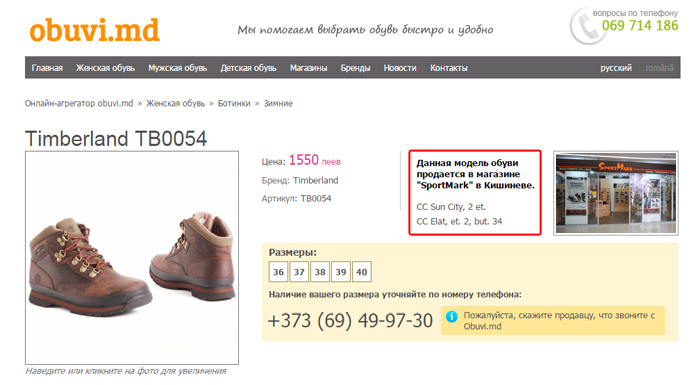The width and height of the screenshot is (700, 385).
Task: Switch language to română
Action: click(659, 68)
